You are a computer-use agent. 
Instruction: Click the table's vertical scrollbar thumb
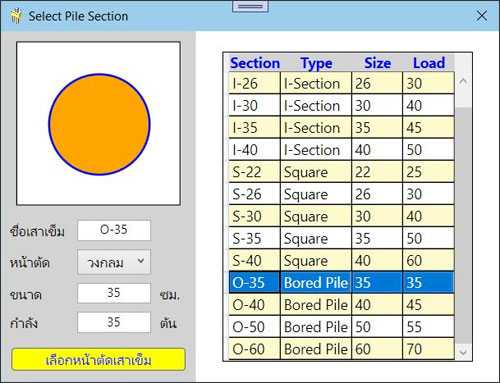click(463, 225)
